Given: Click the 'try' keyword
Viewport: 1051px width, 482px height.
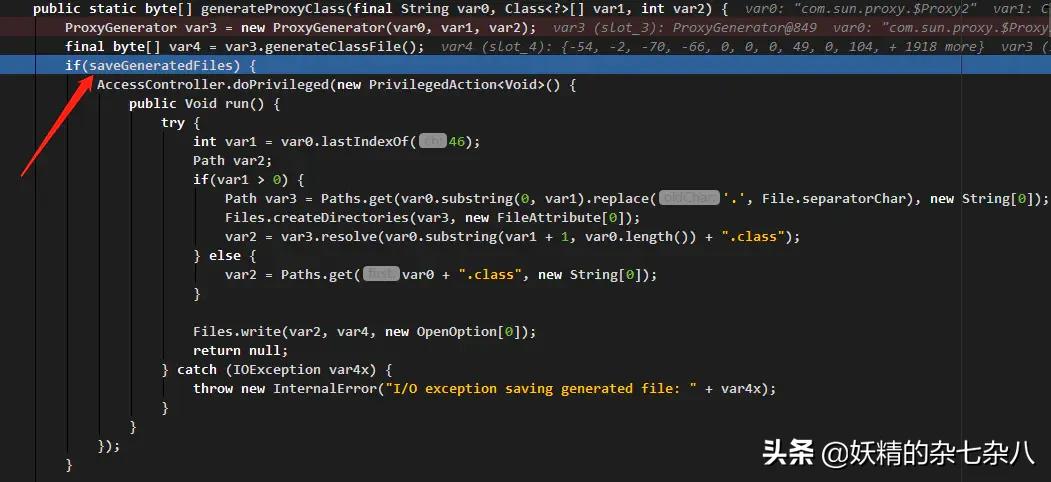Looking at the screenshot, I should tap(173, 123).
